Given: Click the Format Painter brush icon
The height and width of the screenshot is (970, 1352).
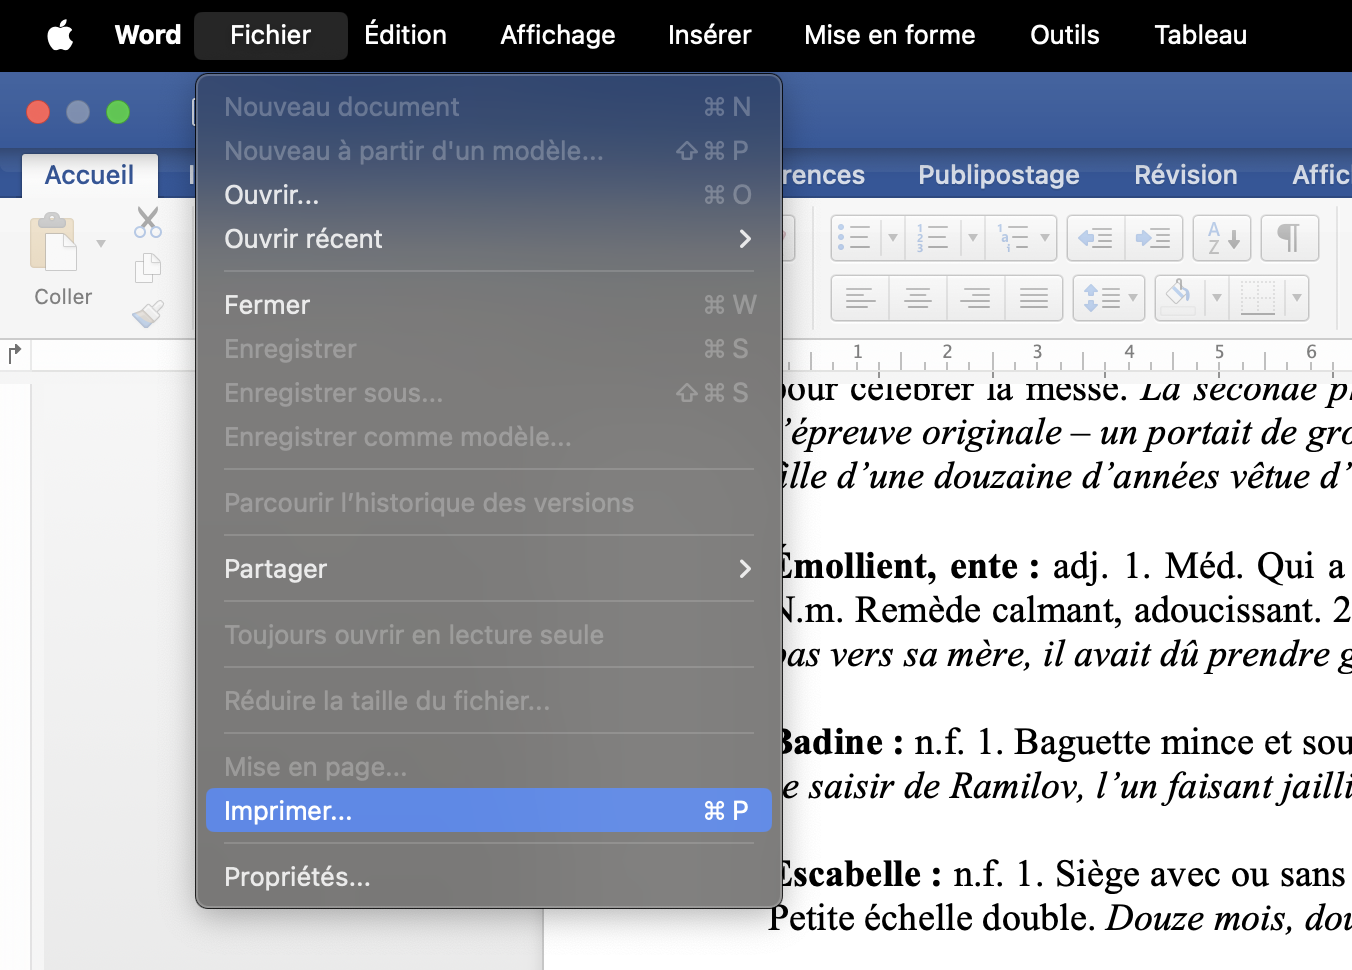Looking at the screenshot, I should click(148, 314).
